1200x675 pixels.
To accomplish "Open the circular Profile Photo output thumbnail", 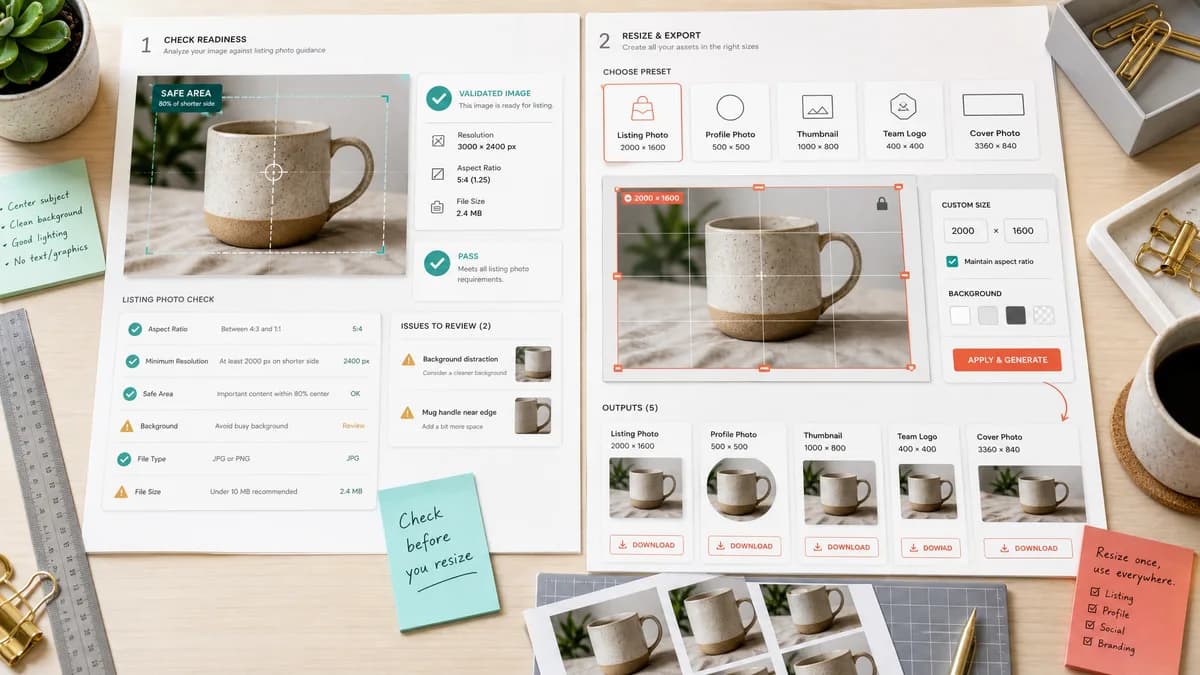I will [743, 488].
